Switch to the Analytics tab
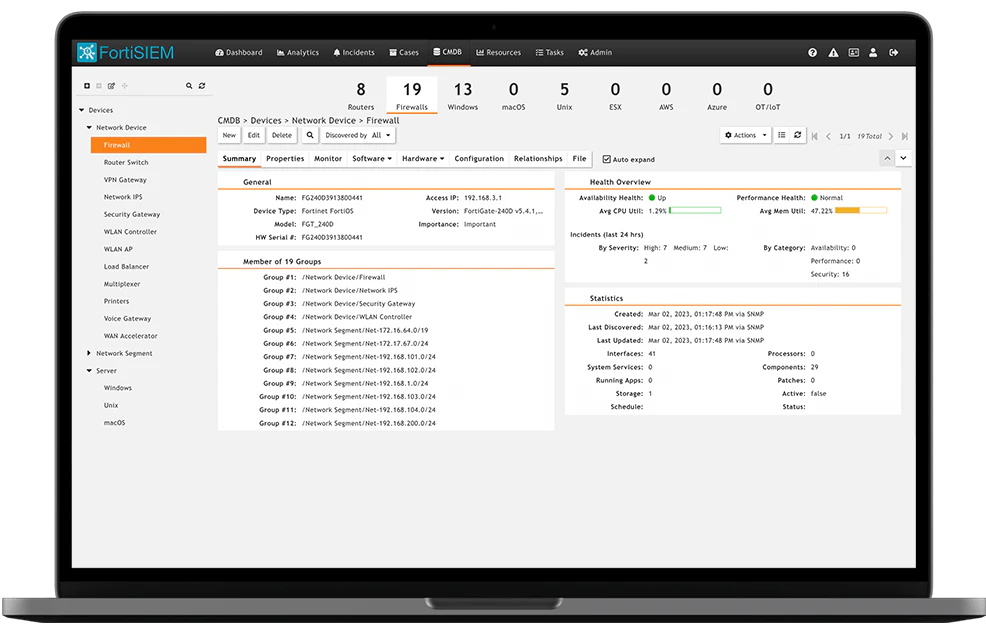This screenshot has height=637, width=986. click(297, 52)
